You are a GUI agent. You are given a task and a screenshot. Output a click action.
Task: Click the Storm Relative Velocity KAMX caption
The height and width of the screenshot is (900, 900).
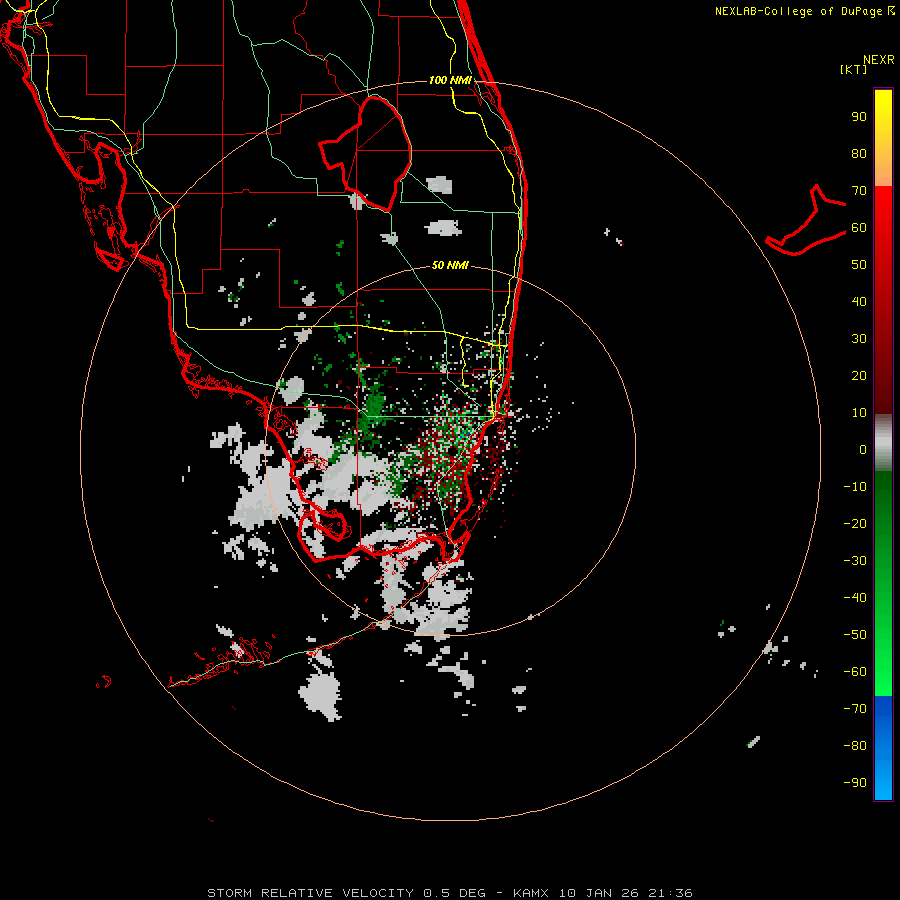(x=450, y=893)
